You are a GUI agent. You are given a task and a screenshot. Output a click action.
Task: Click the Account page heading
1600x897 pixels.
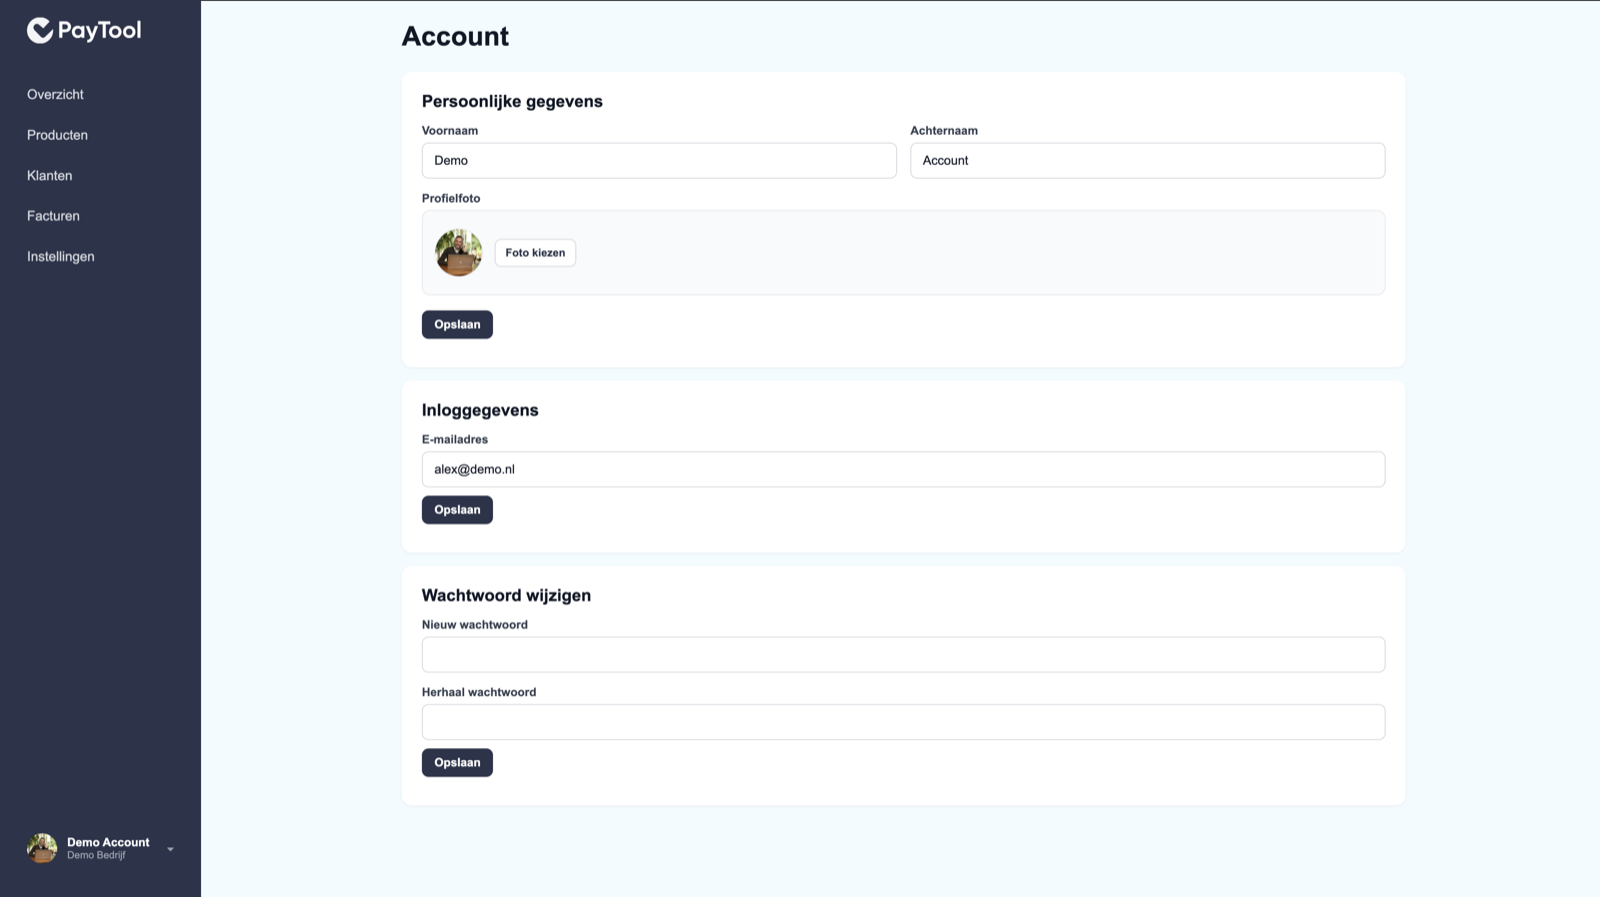coord(455,36)
